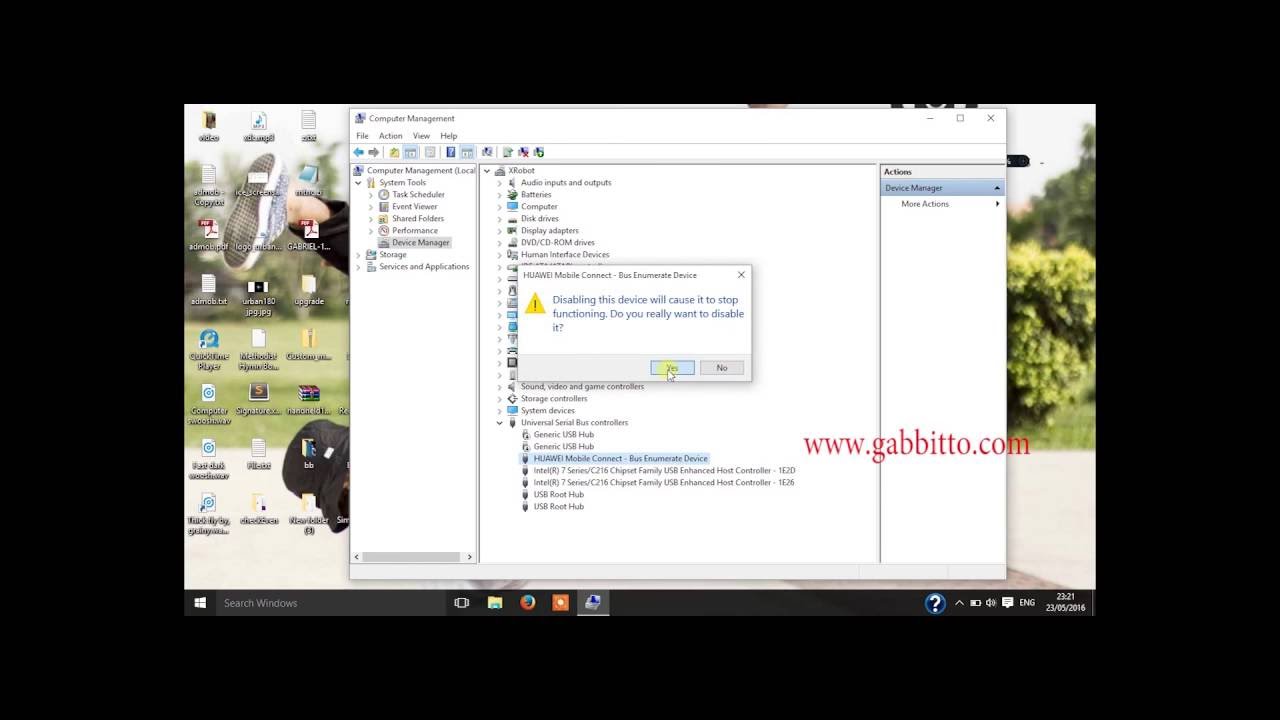
Task: Select the System devices category
Action: pyautogui.click(x=548, y=411)
